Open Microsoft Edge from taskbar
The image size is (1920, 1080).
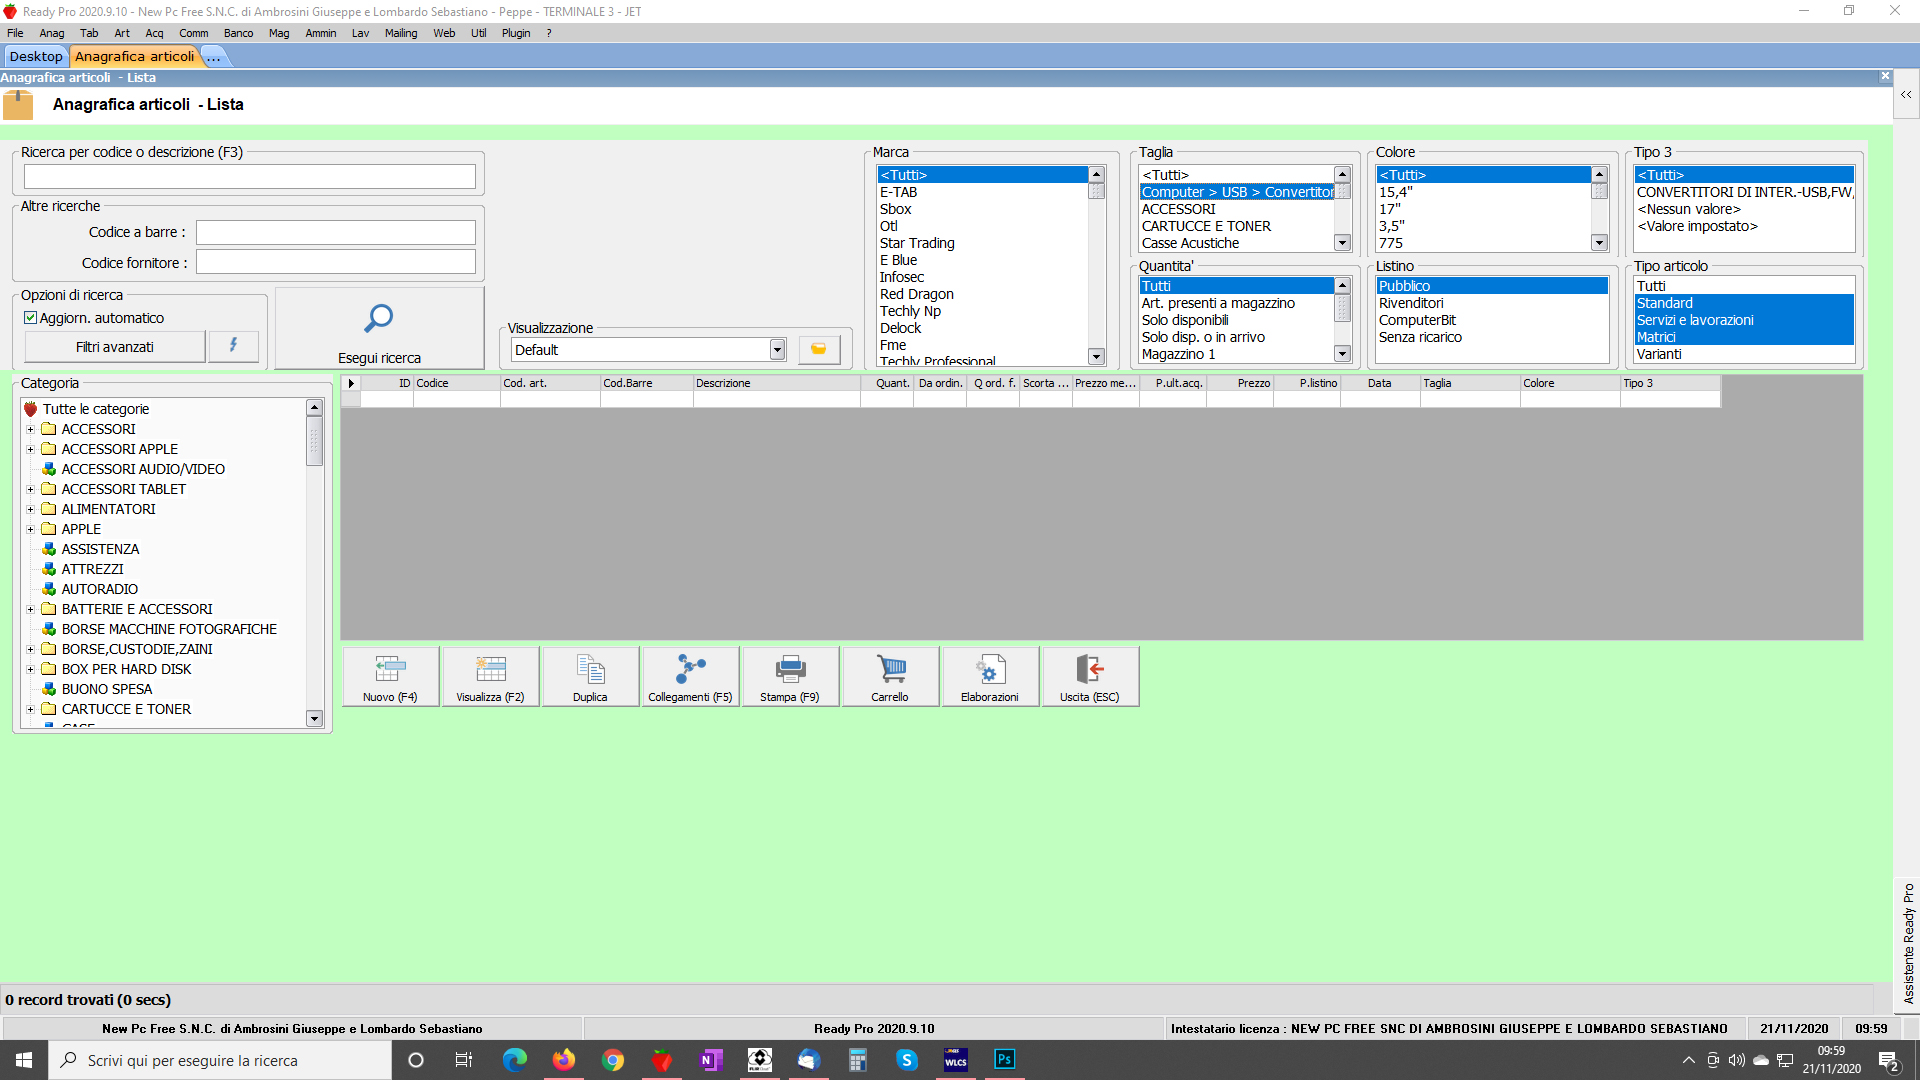(515, 1060)
